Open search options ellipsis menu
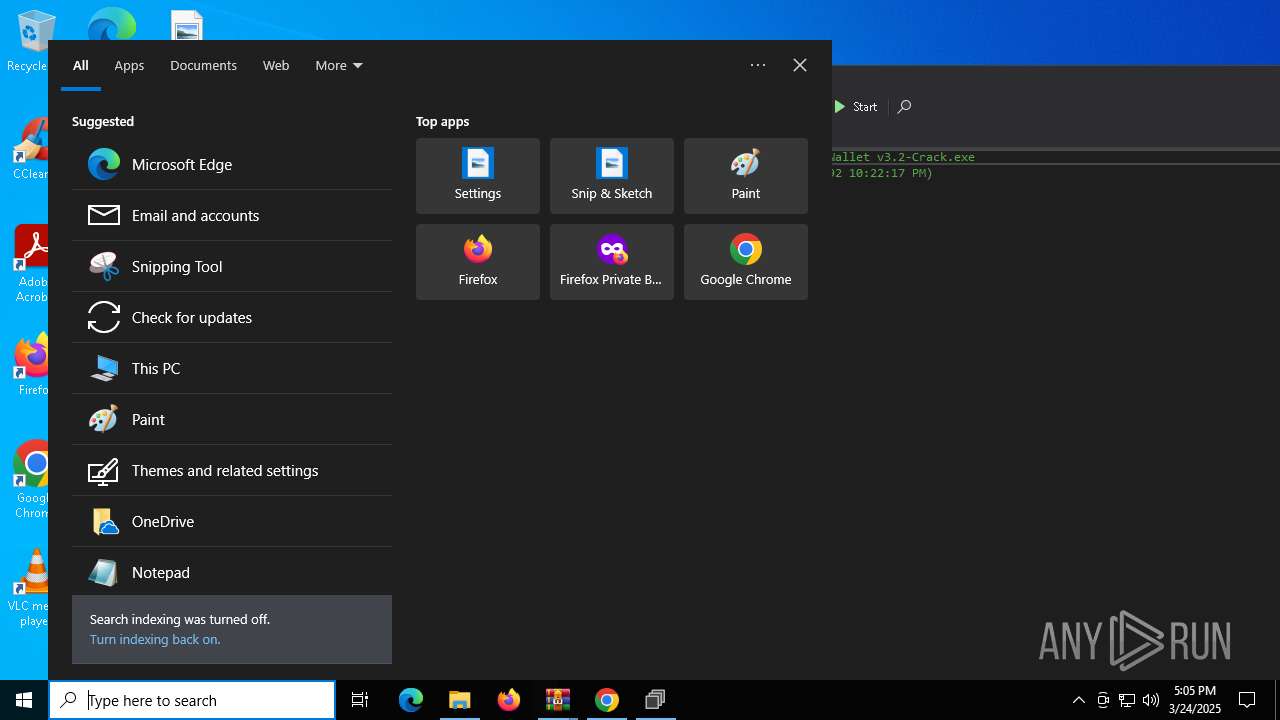The image size is (1280, 720). click(758, 65)
